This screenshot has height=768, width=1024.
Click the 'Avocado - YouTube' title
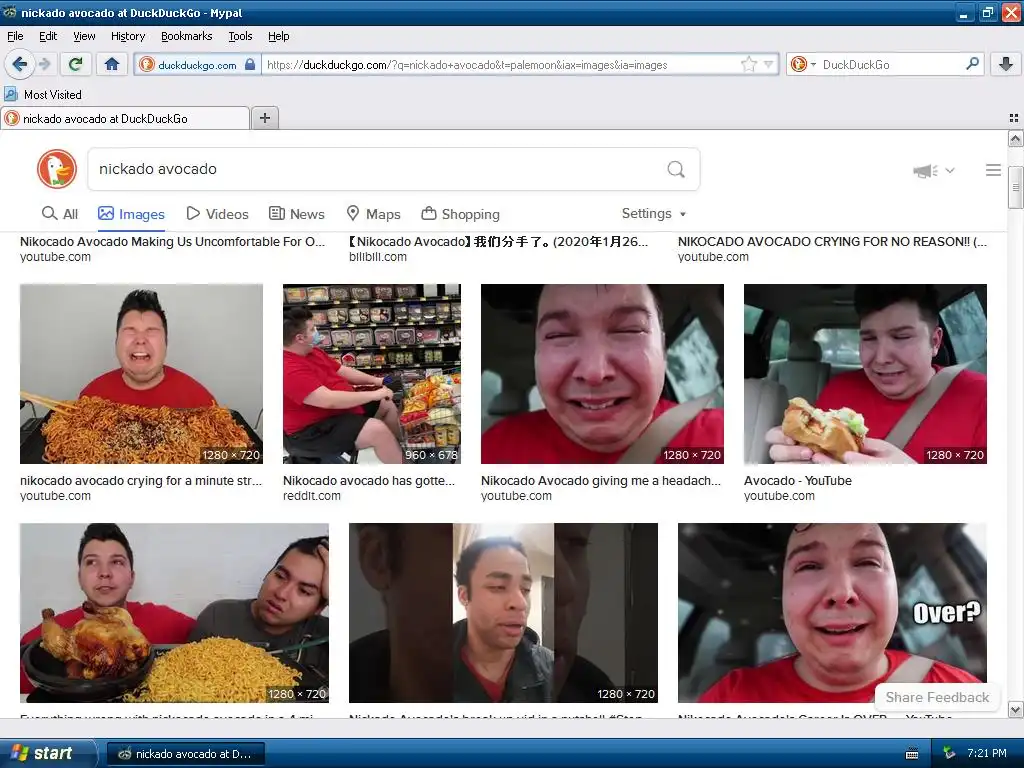(797, 481)
